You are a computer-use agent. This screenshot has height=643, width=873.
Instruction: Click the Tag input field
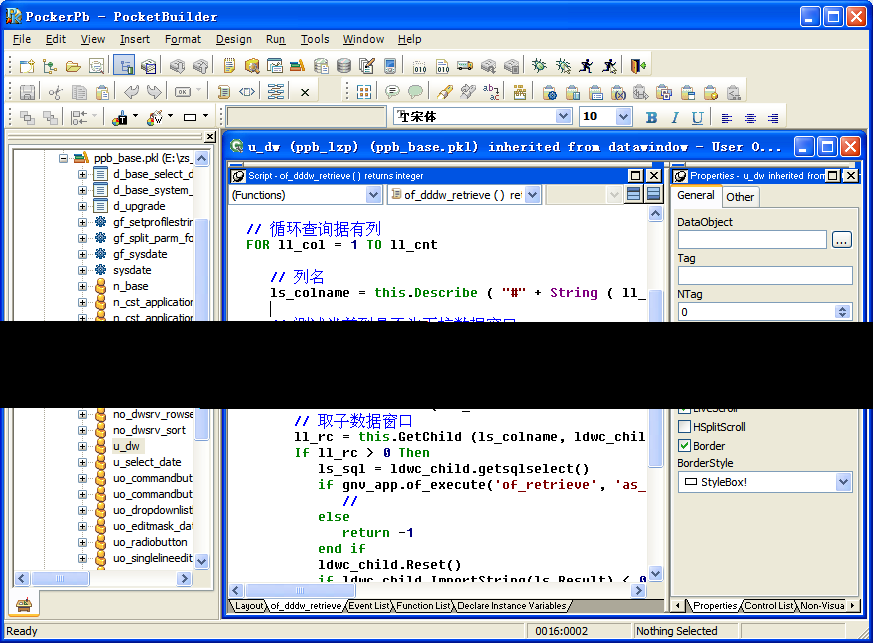[x=765, y=276]
